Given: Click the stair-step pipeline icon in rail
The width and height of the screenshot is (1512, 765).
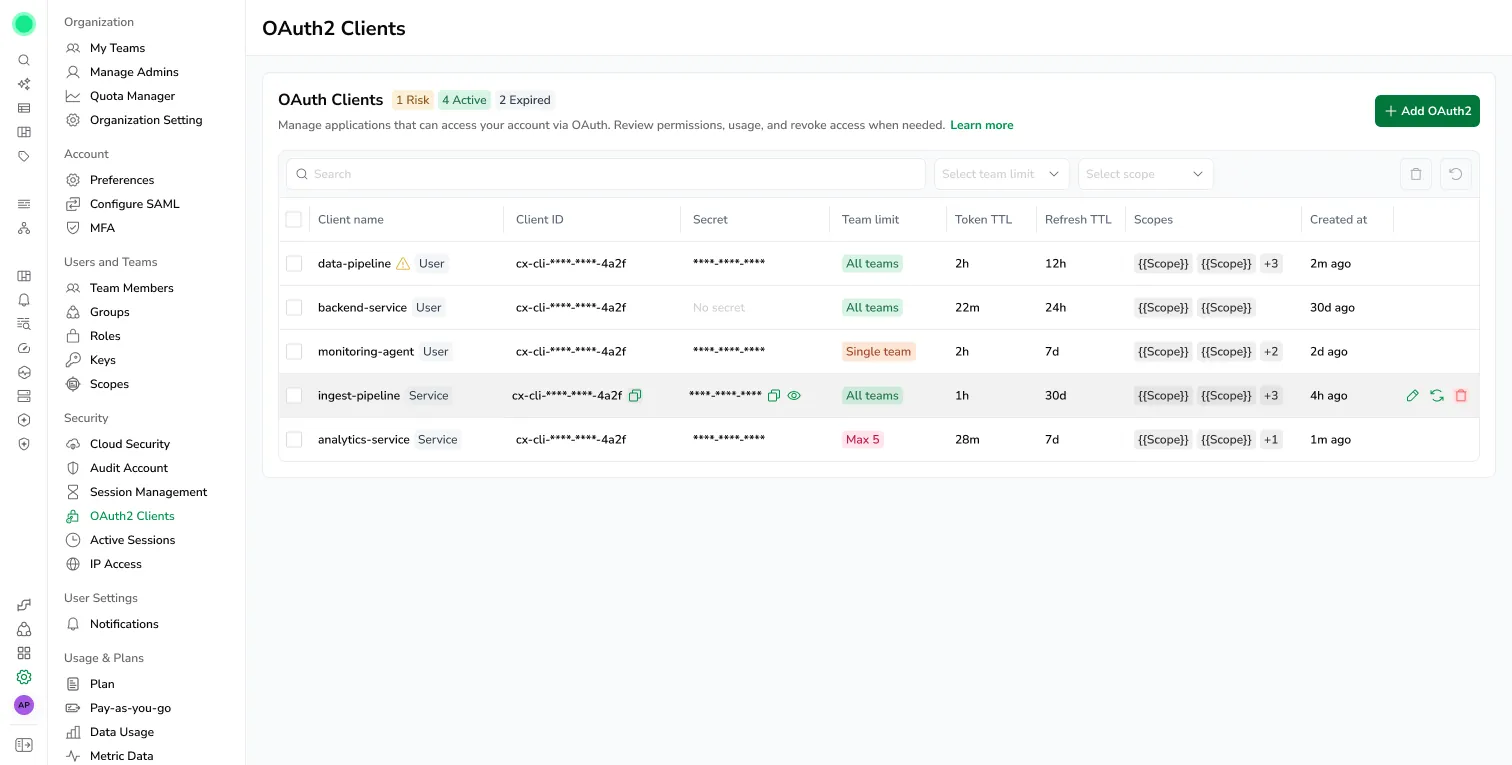Looking at the screenshot, I should coord(24,605).
